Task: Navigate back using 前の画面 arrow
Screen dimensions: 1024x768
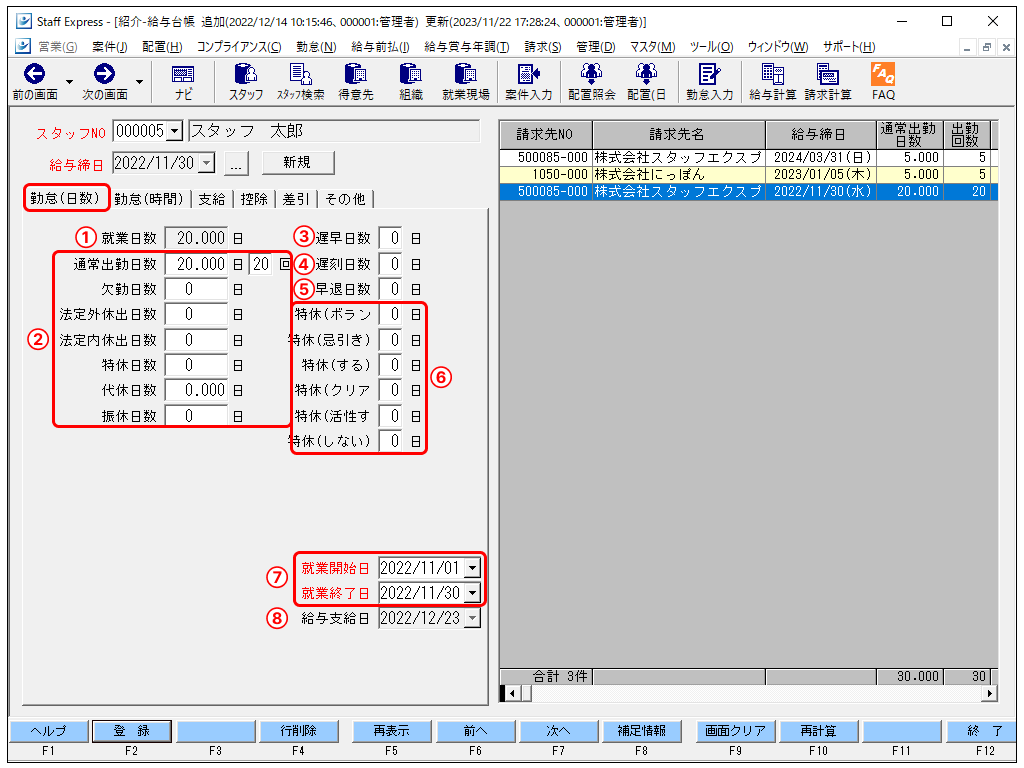Action: click(35, 73)
